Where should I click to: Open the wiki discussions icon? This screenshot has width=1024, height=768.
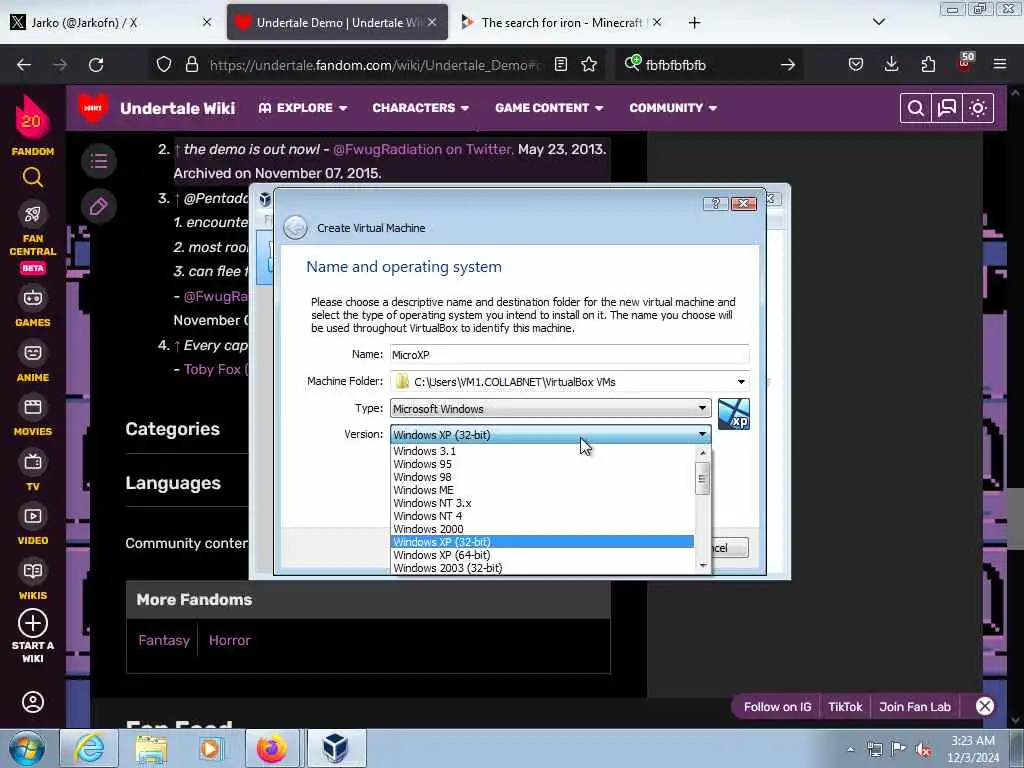pos(946,108)
